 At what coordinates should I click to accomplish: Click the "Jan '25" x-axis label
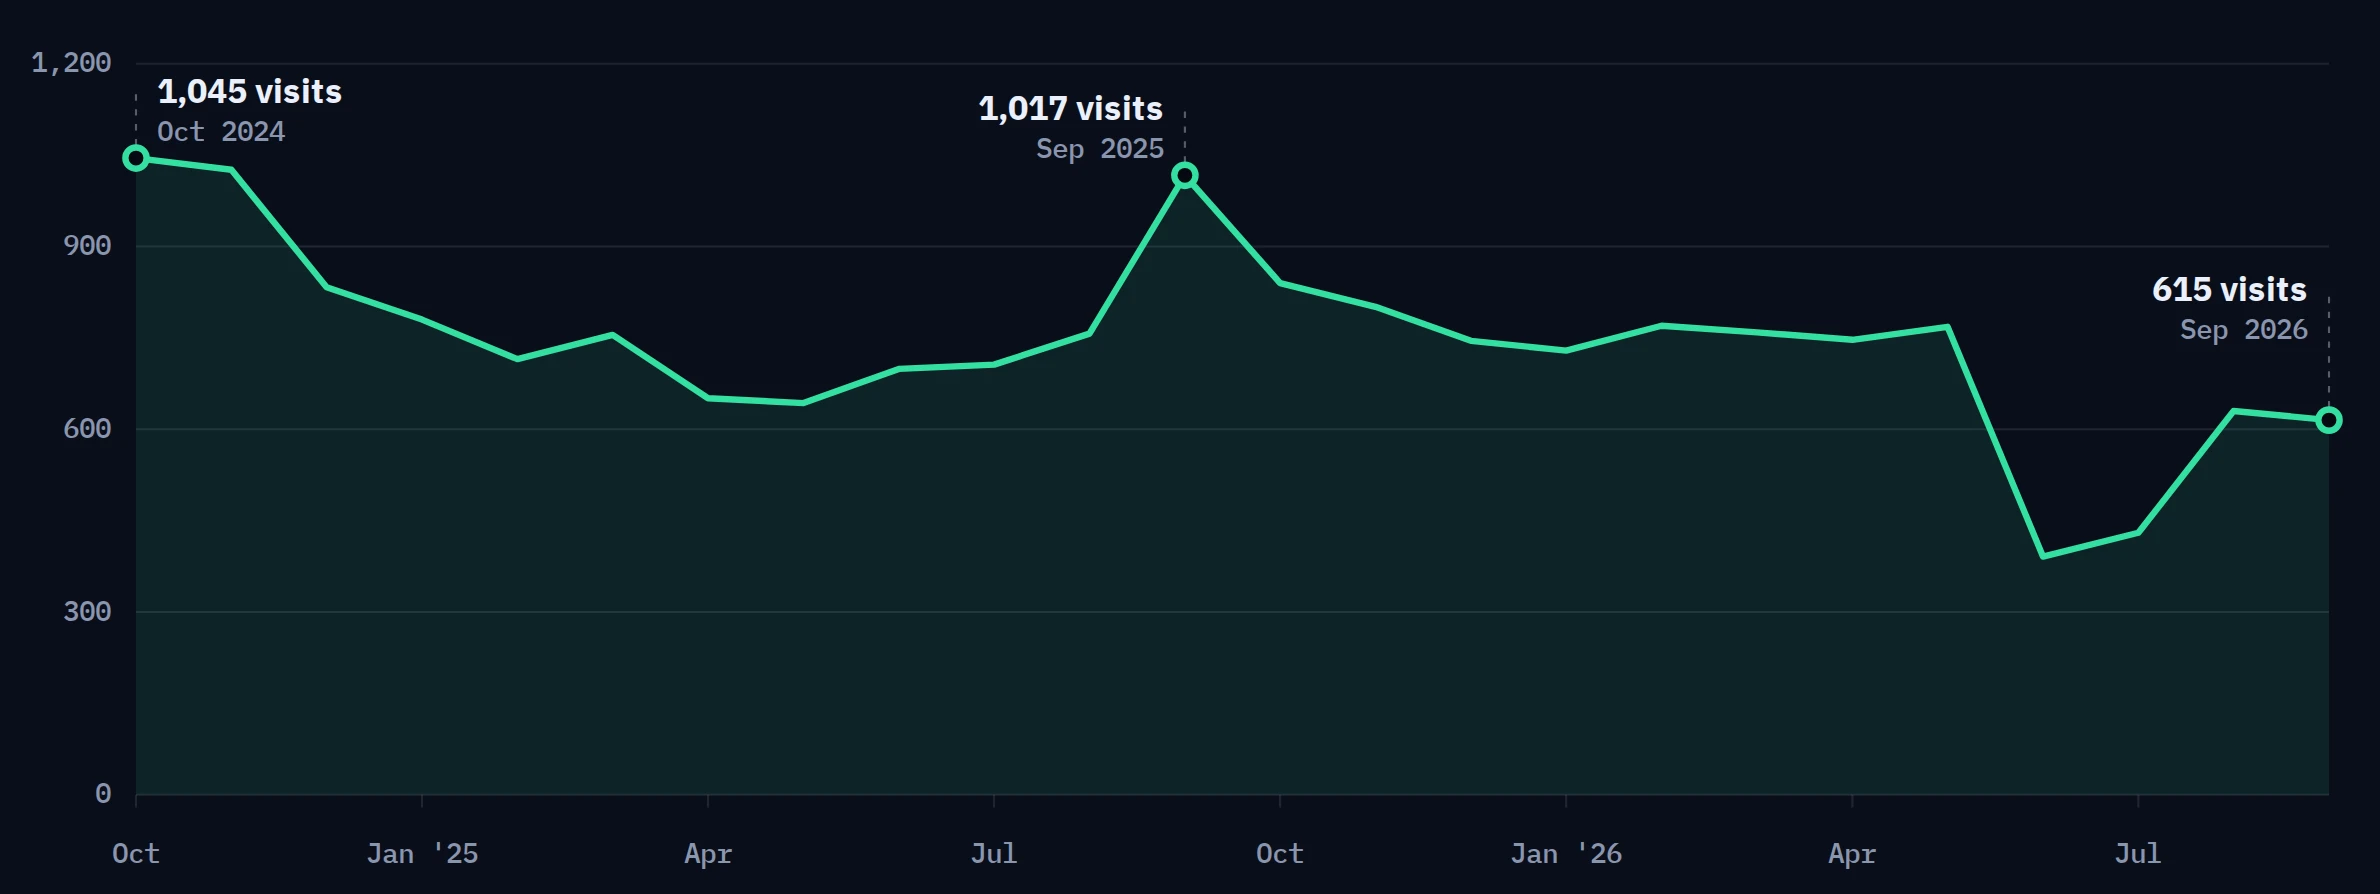422,854
